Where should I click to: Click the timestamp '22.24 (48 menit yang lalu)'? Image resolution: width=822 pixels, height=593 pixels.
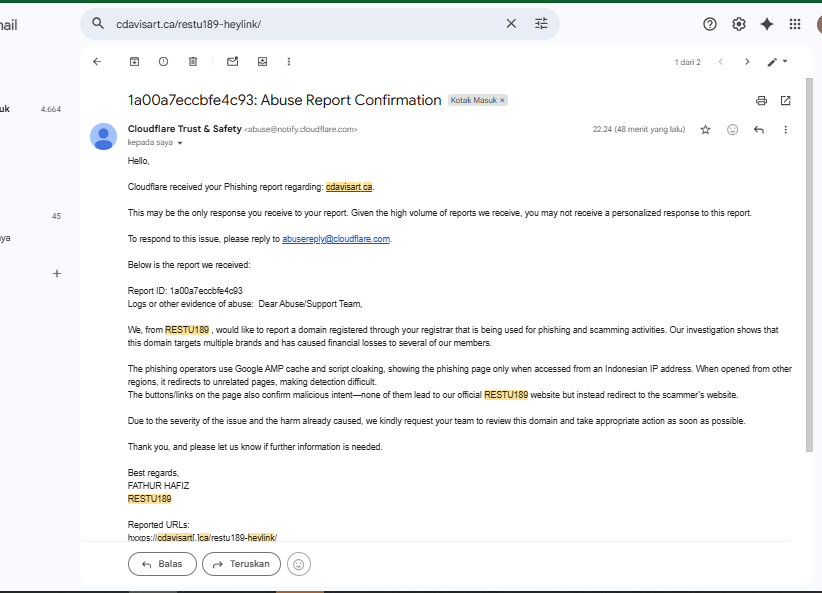coord(639,130)
